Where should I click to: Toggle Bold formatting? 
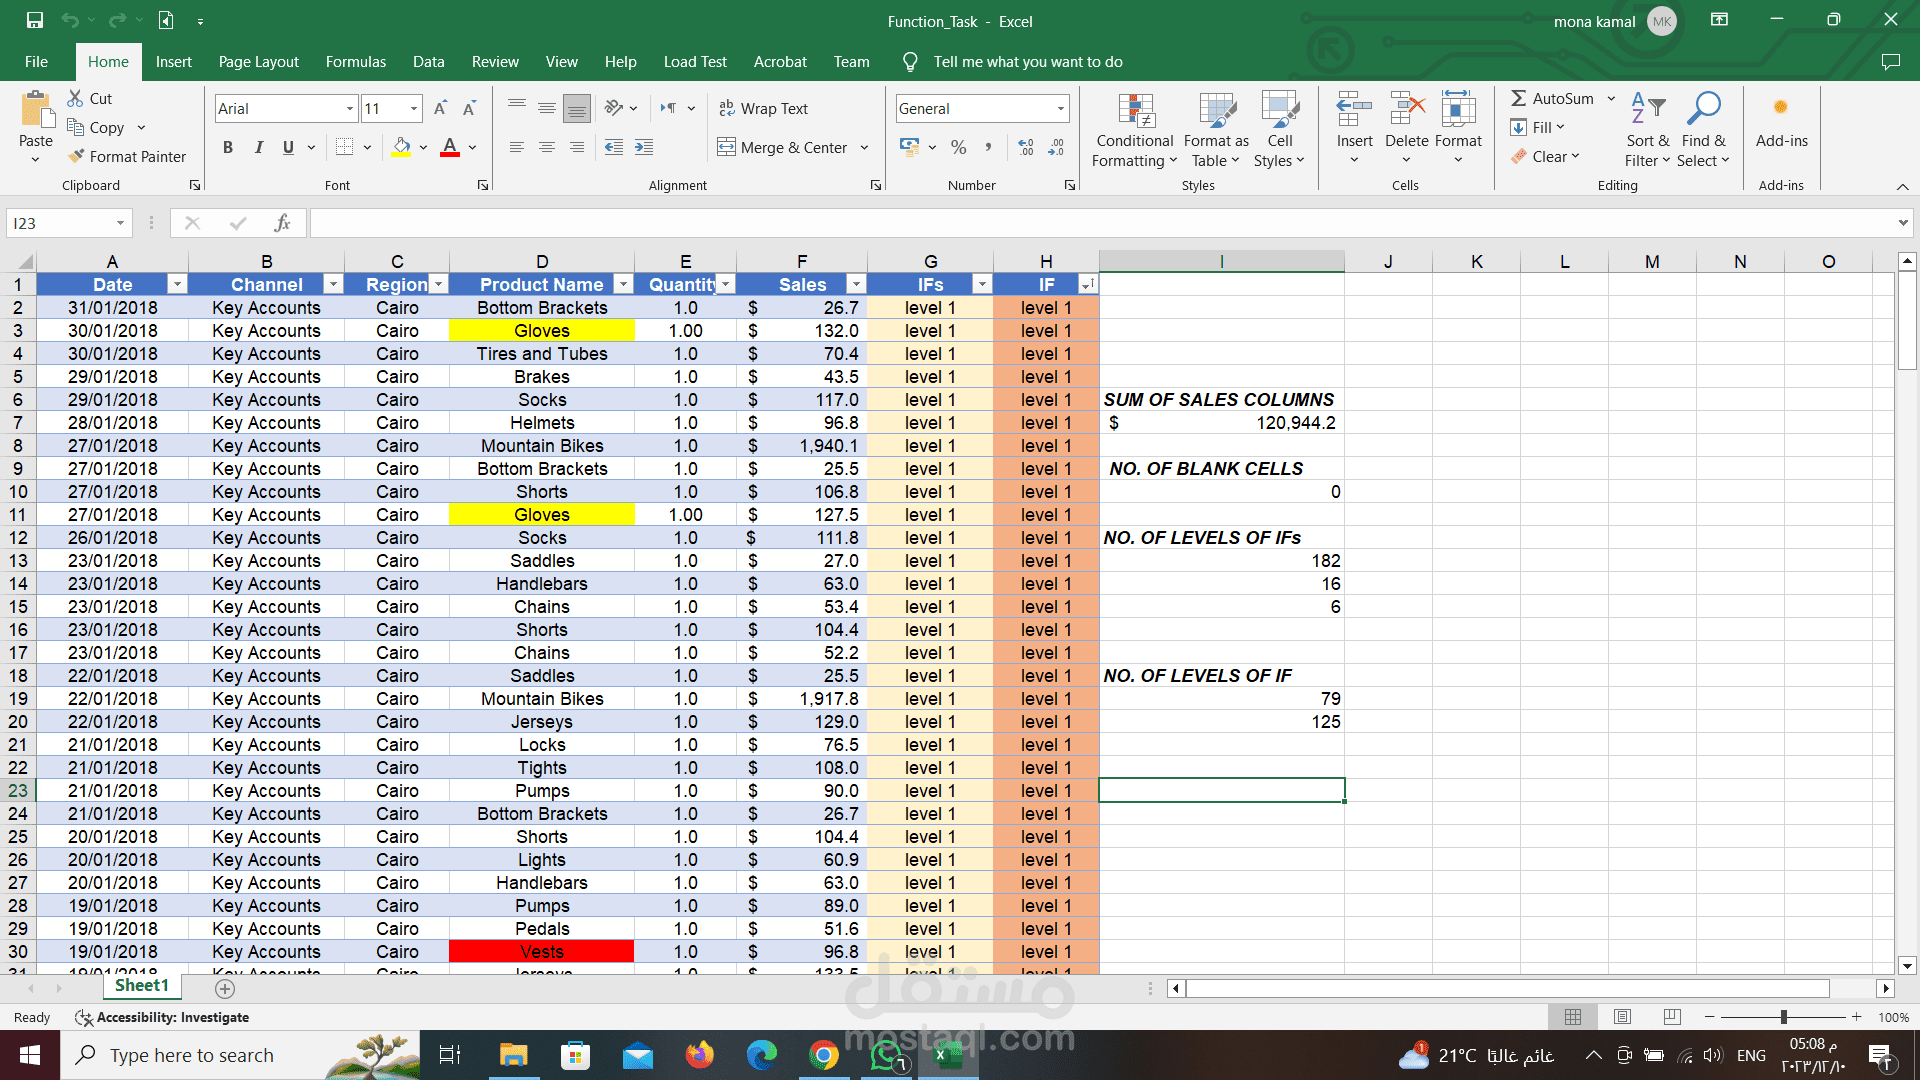tap(228, 147)
